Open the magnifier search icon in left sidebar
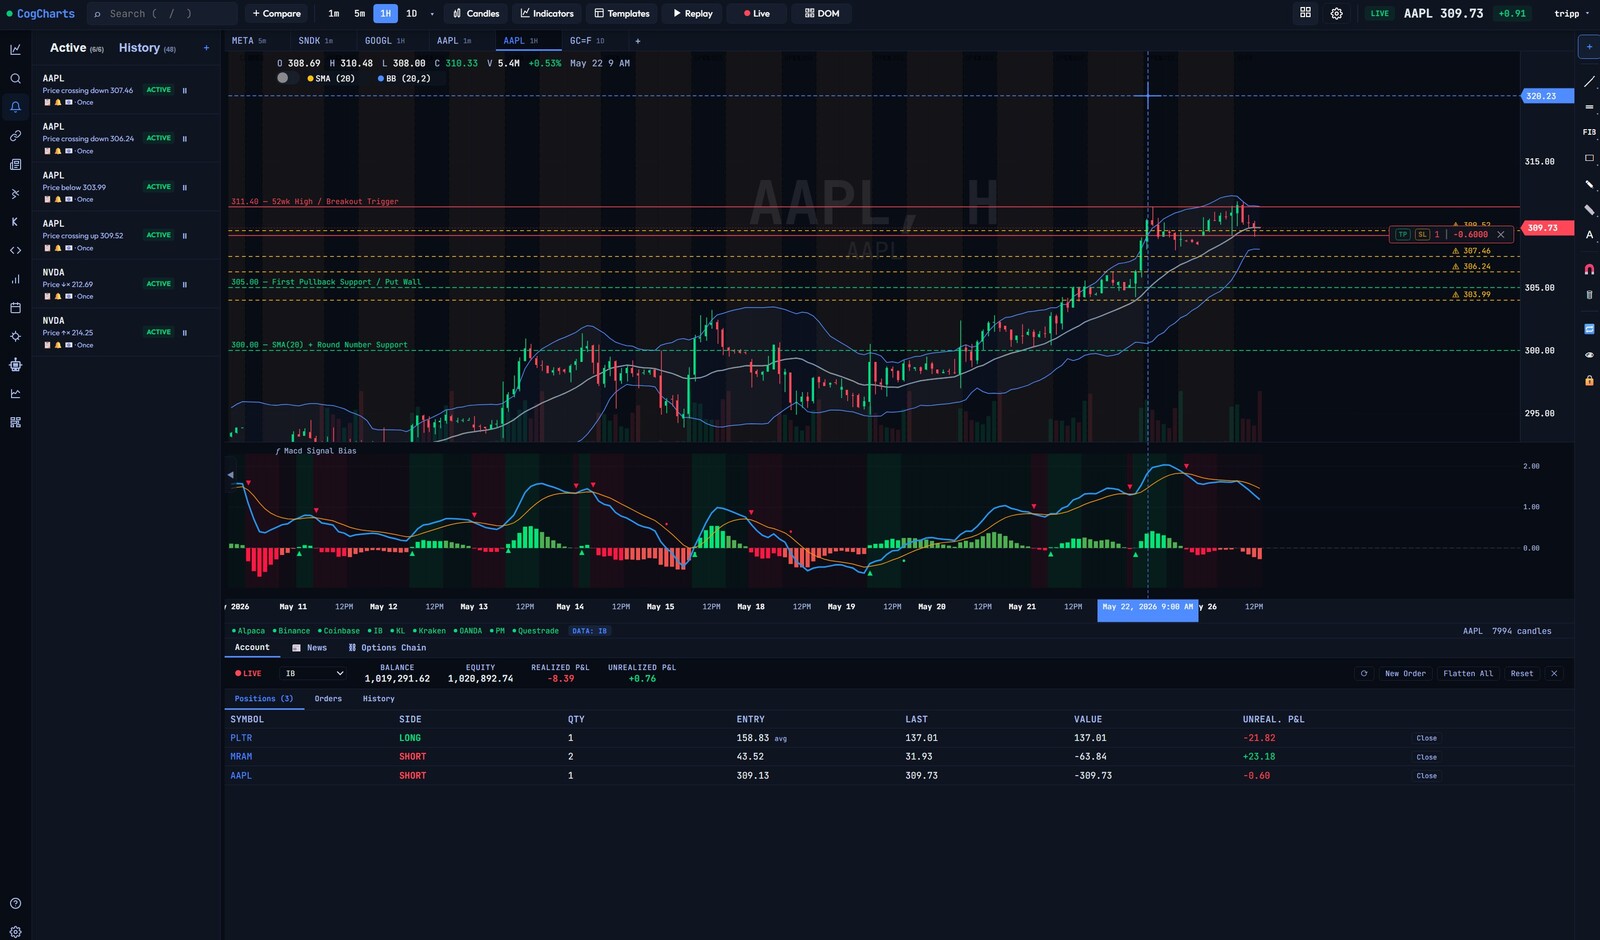This screenshot has width=1600, height=940. pyautogui.click(x=15, y=78)
